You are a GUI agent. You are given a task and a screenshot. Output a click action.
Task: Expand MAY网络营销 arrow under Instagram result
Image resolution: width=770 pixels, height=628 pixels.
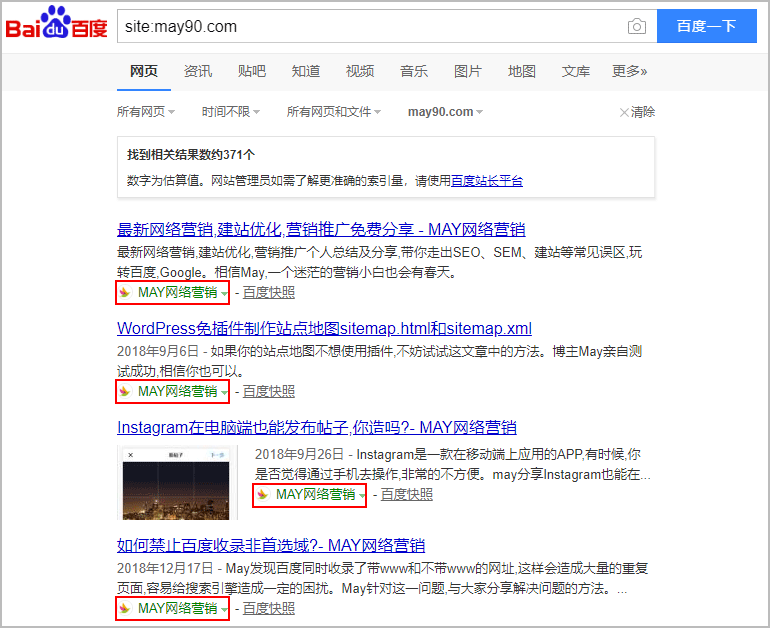coord(362,495)
